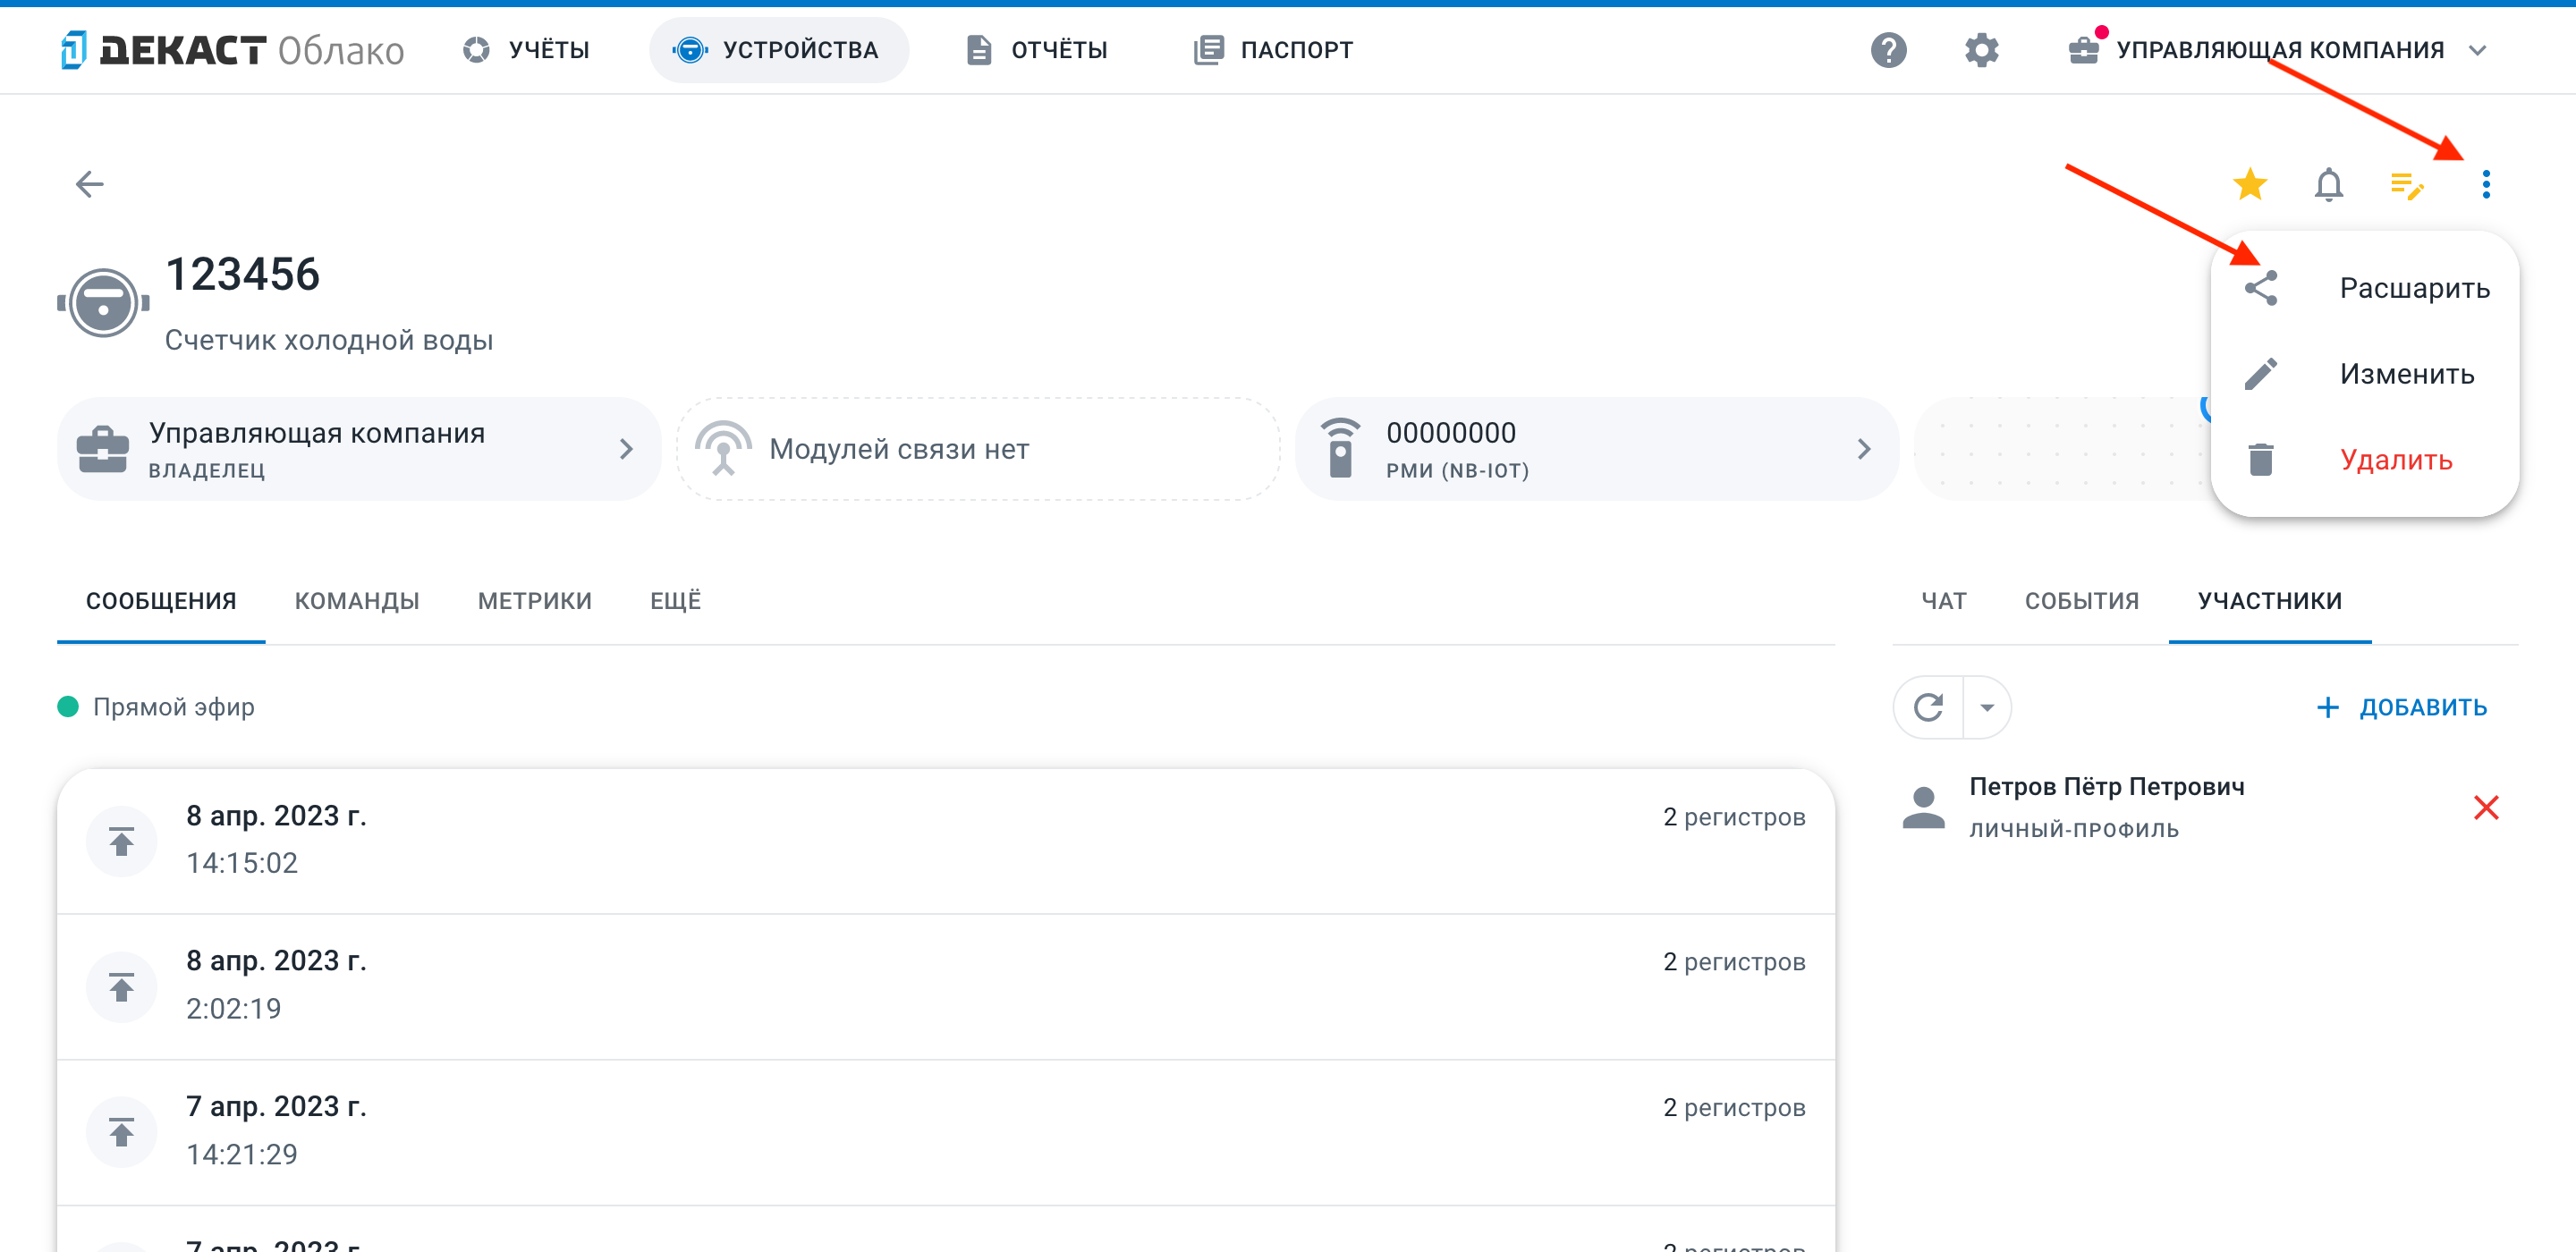Click the Добавить participant button
2576x1252 pixels.
(x=2402, y=707)
